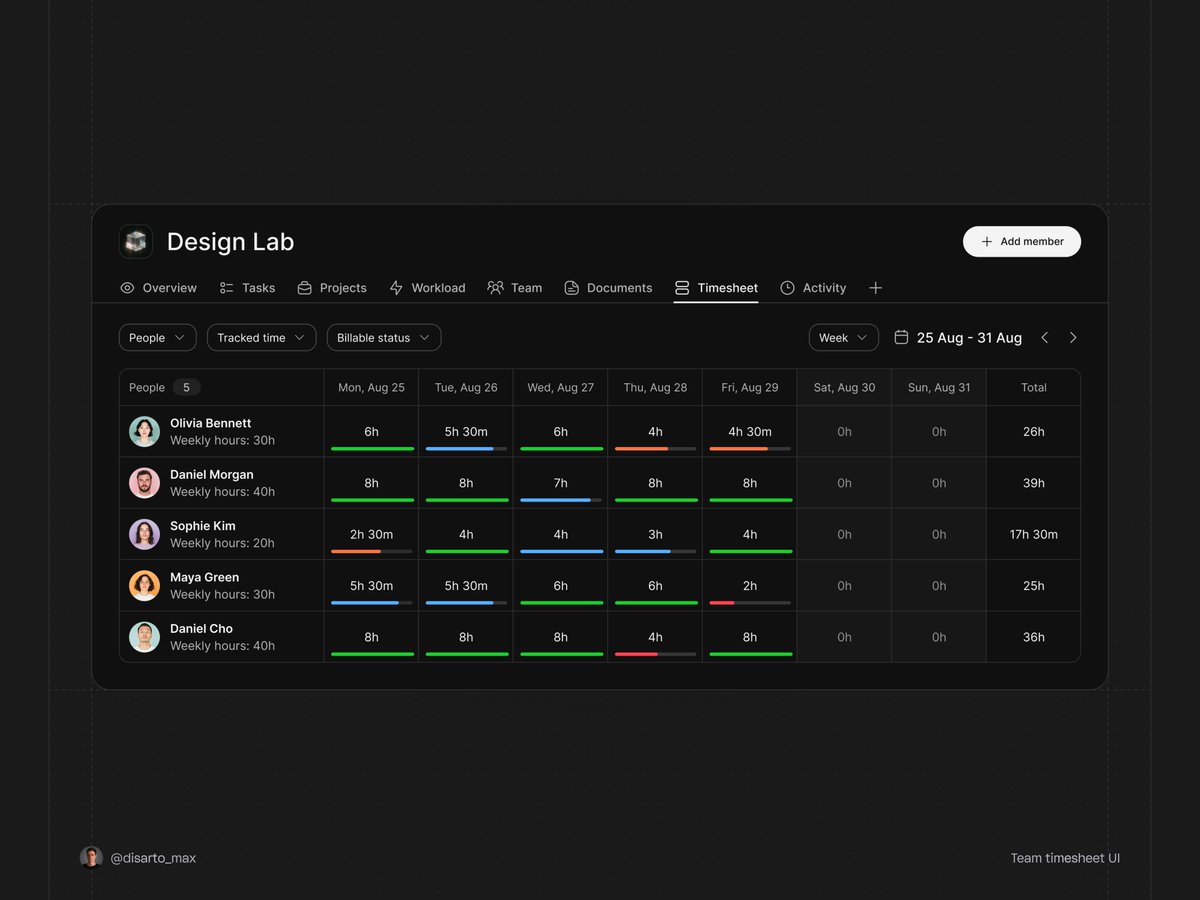Click the clock icon beside Activity
Screen dimensions: 1200x900
coord(787,288)
